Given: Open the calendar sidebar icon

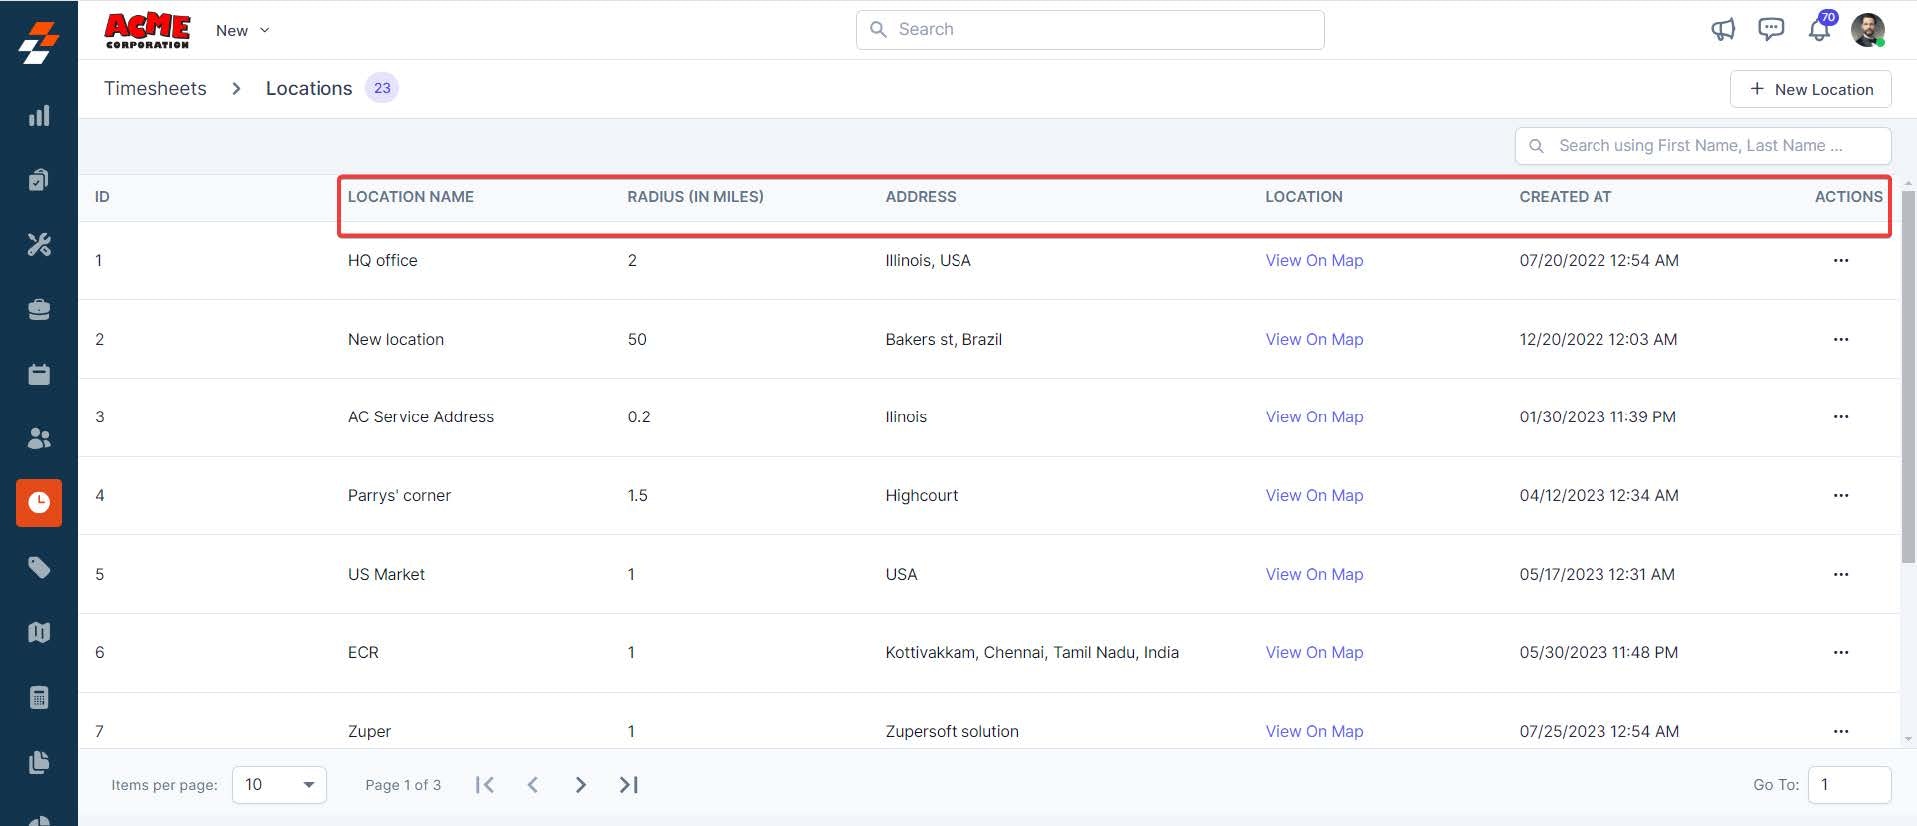Looking at the screenshot, I should tap(39, 374).
